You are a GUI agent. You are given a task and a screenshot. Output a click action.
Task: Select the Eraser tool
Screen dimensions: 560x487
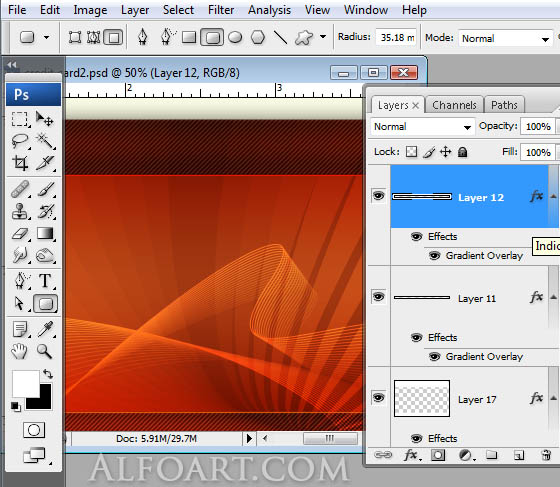[x=20, y=234]
